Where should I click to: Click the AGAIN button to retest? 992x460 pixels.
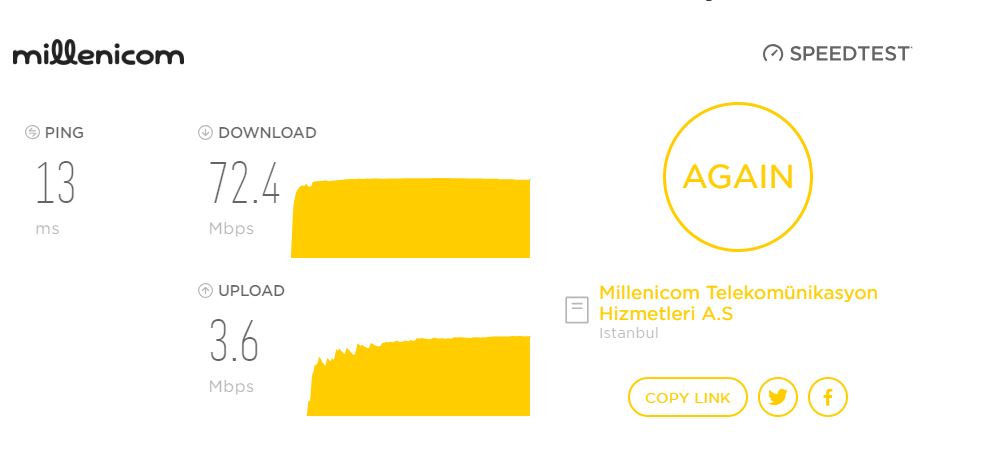[738, 177]
